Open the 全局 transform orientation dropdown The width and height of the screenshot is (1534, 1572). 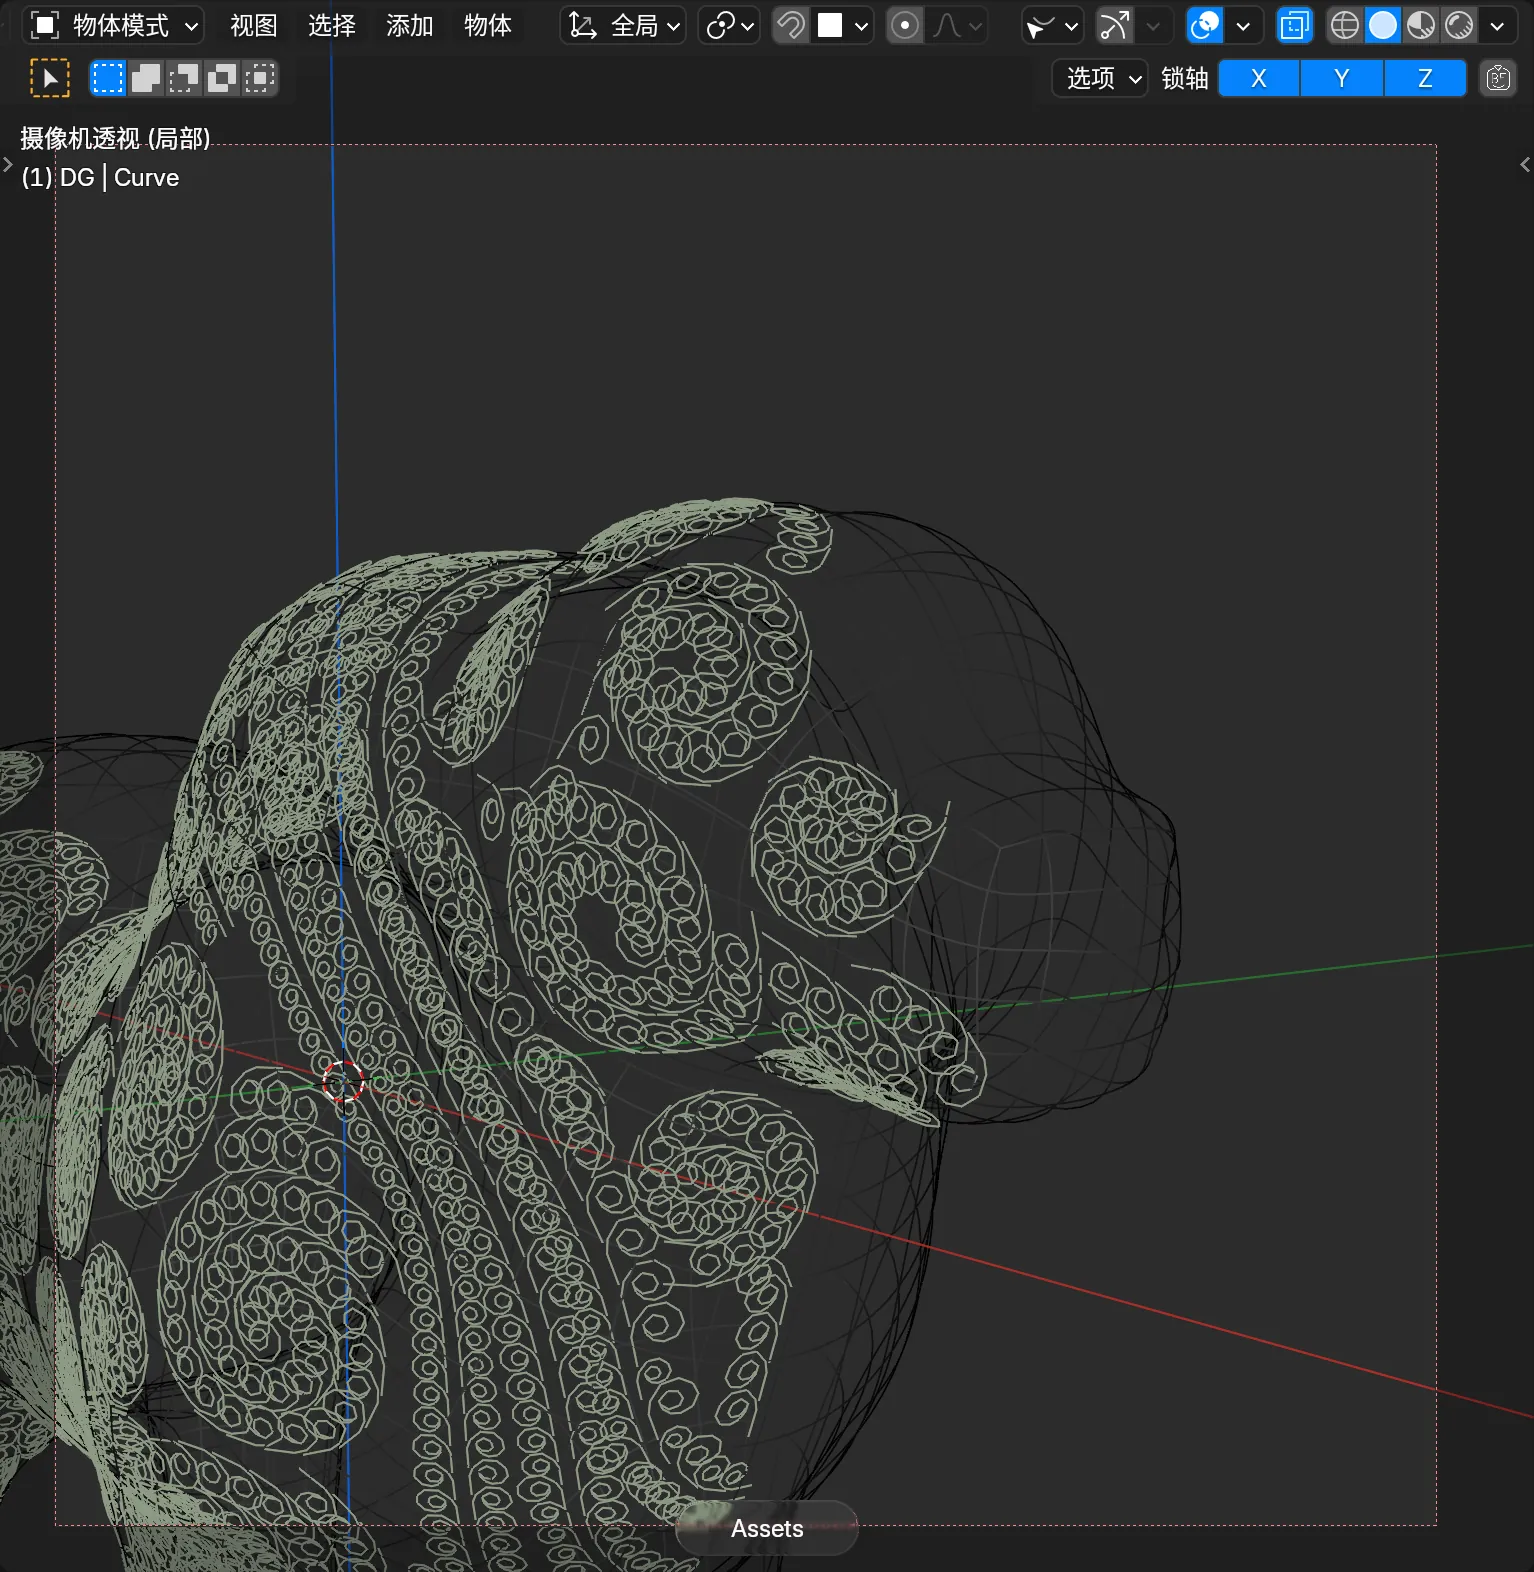(x=623, y=25)
